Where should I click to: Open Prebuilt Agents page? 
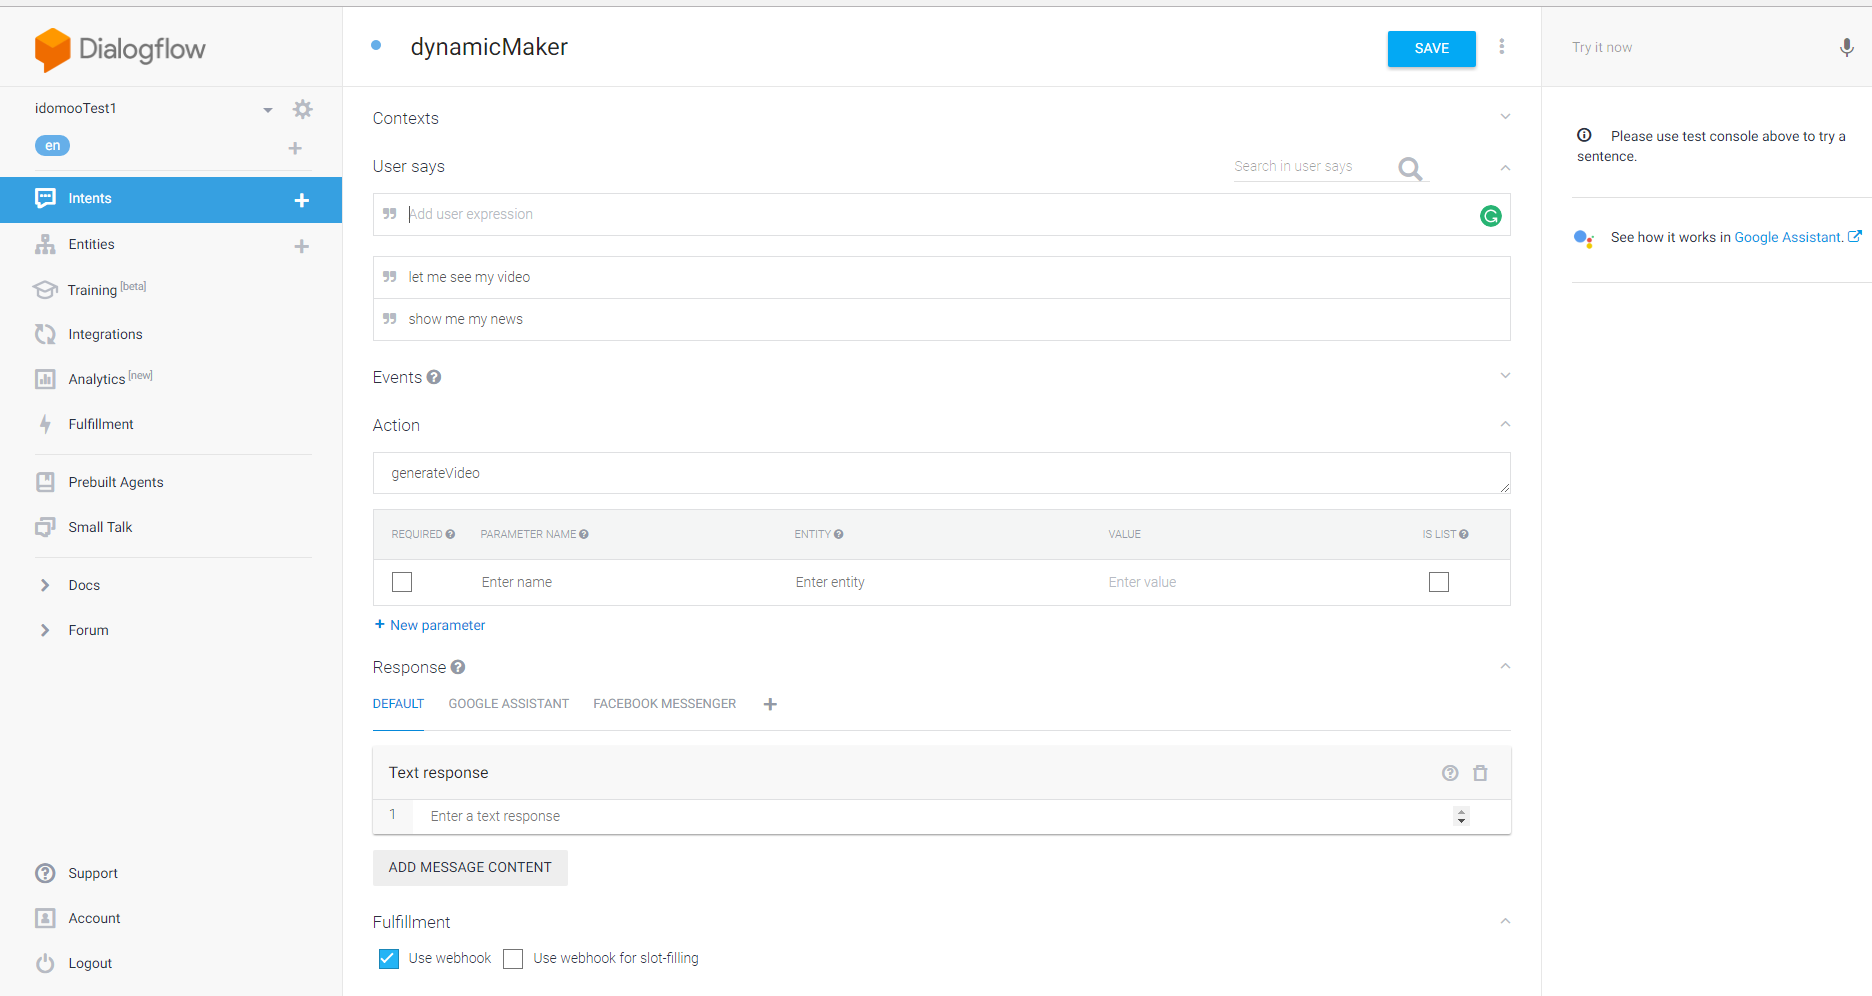click(x=115, y=482)
